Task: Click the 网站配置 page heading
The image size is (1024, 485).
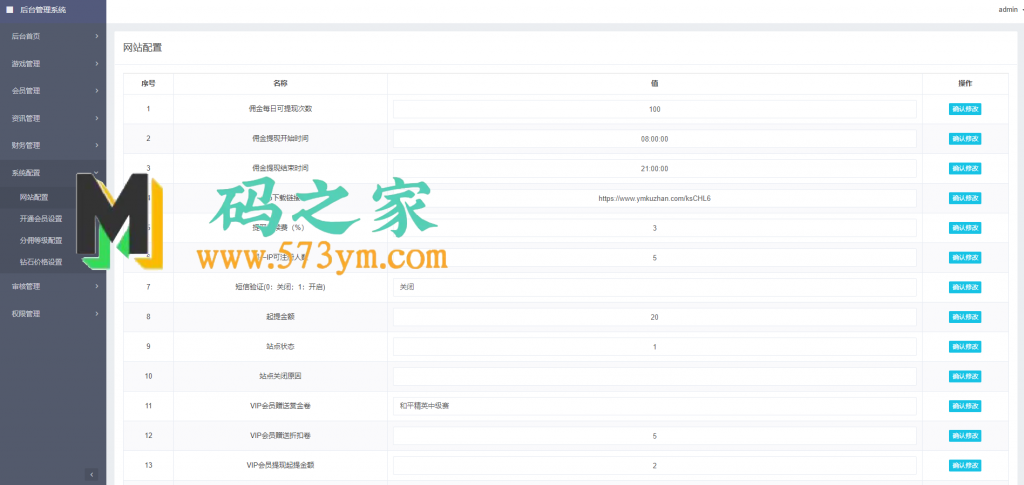Action: point(142,47)
